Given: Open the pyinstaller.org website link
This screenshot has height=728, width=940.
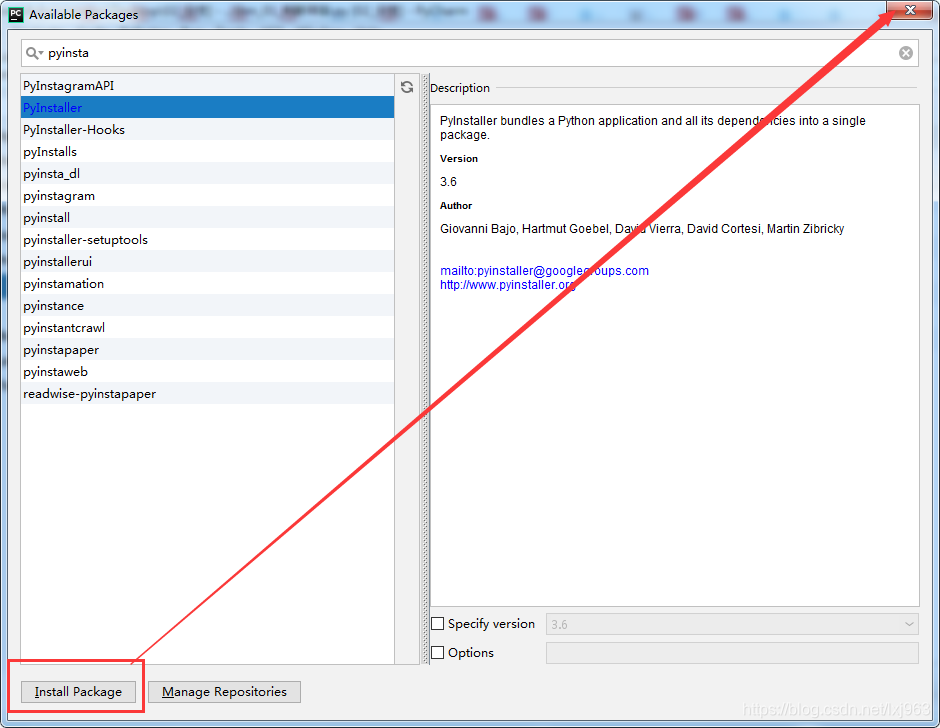Looking at the screenshot, I should (x=508, y=285).
